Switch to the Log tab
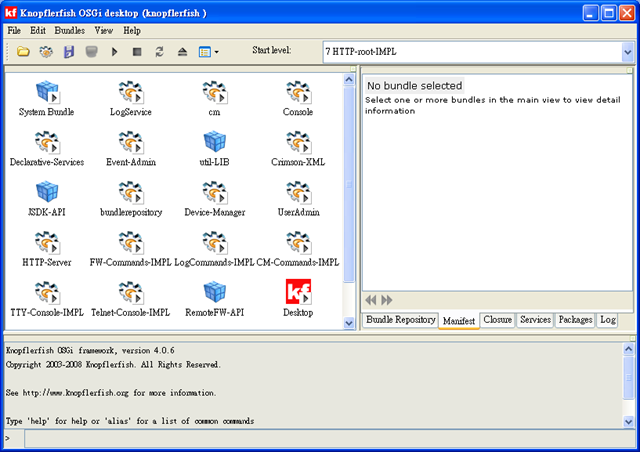640x452 pixels. [608, 320]
